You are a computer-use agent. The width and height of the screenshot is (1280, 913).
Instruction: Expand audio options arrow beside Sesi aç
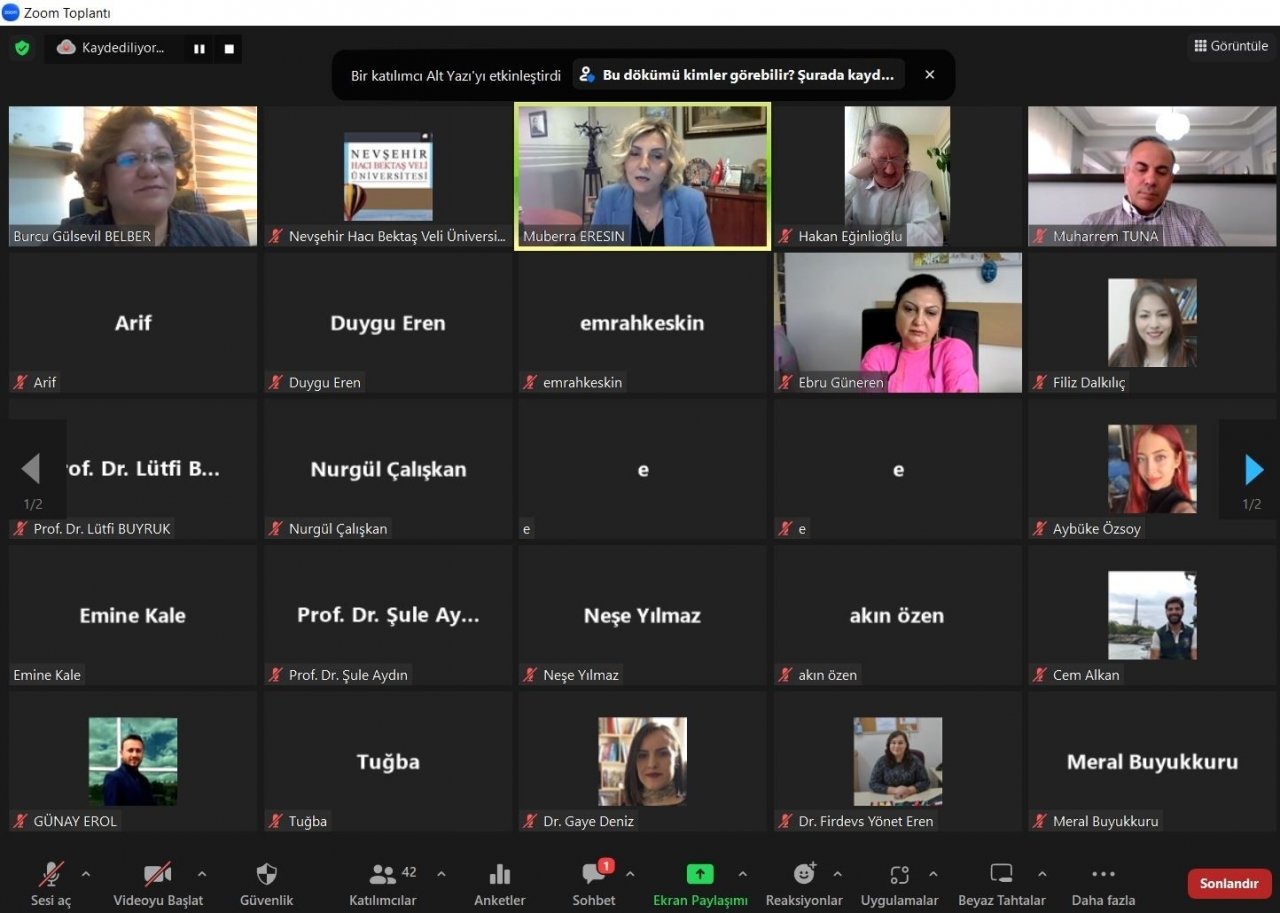(x=86, y=874)
